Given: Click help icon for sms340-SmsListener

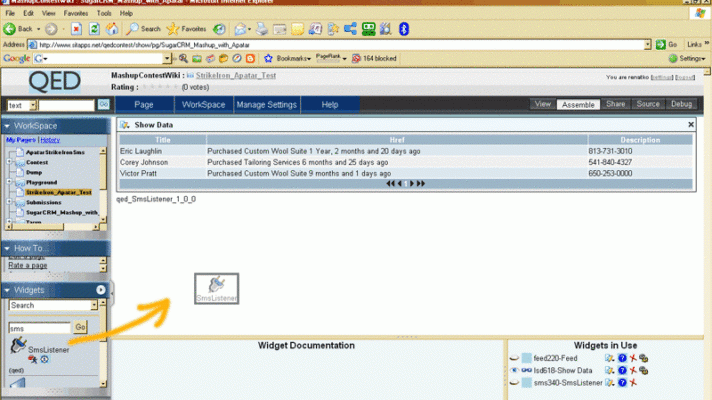Looking at the screenshot, I should pos(622,383).
